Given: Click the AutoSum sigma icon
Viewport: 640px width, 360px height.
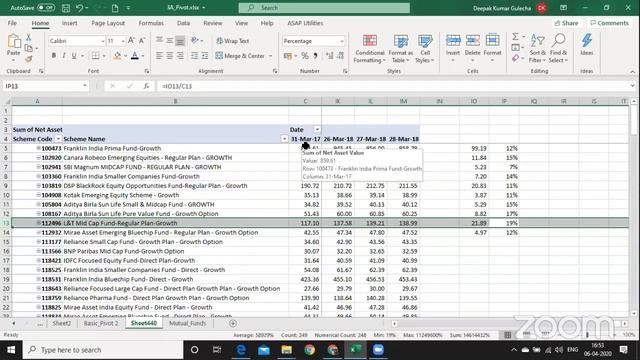Looking at the screenshot, I should (516, 37).
